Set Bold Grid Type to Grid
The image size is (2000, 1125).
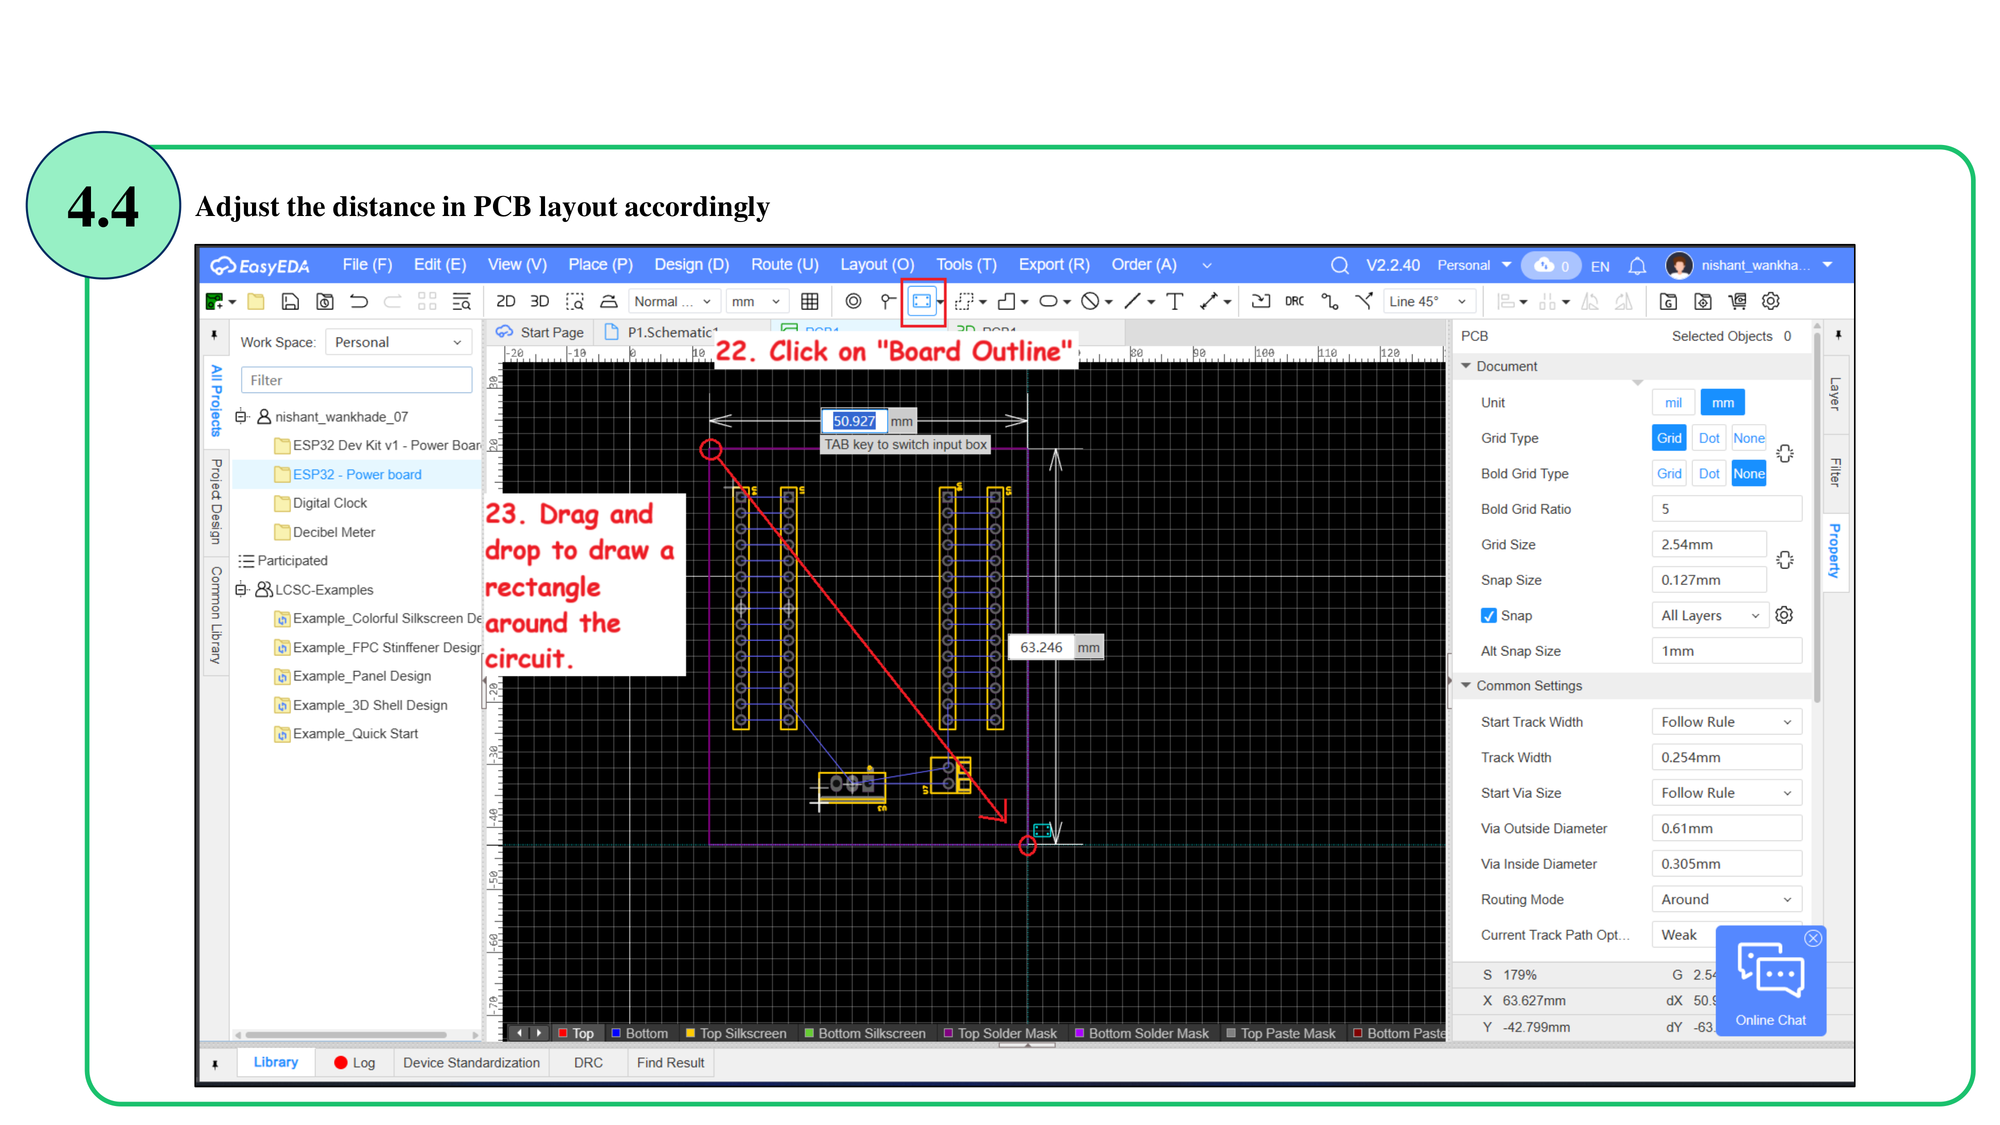pyautogui.click(x=1669, y=473)
